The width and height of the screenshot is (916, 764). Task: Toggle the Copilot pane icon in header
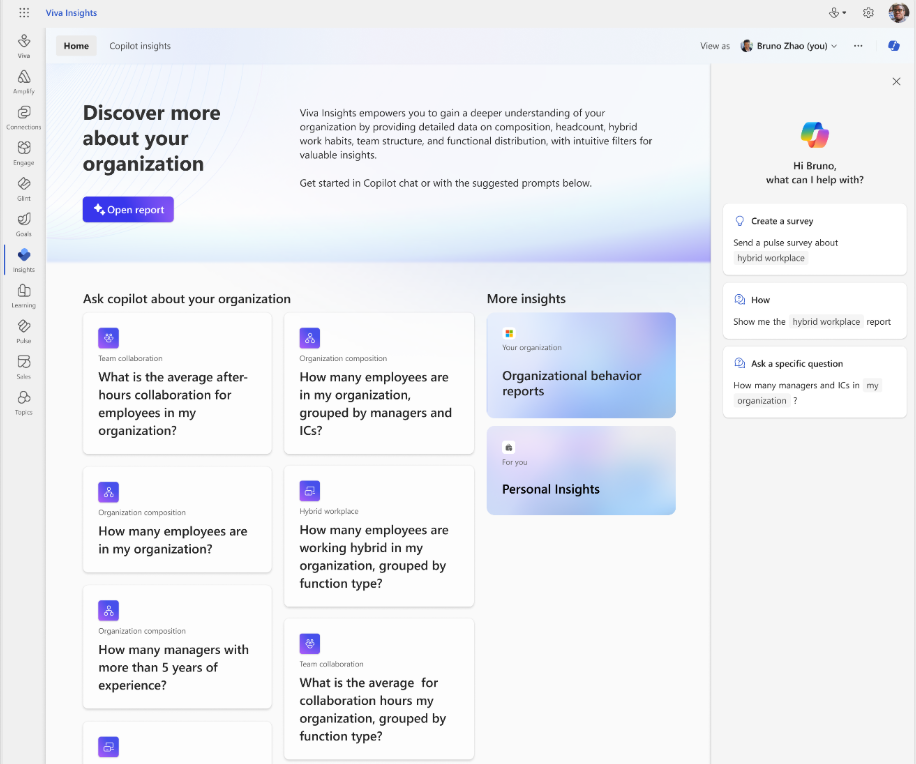coord(894,46)
